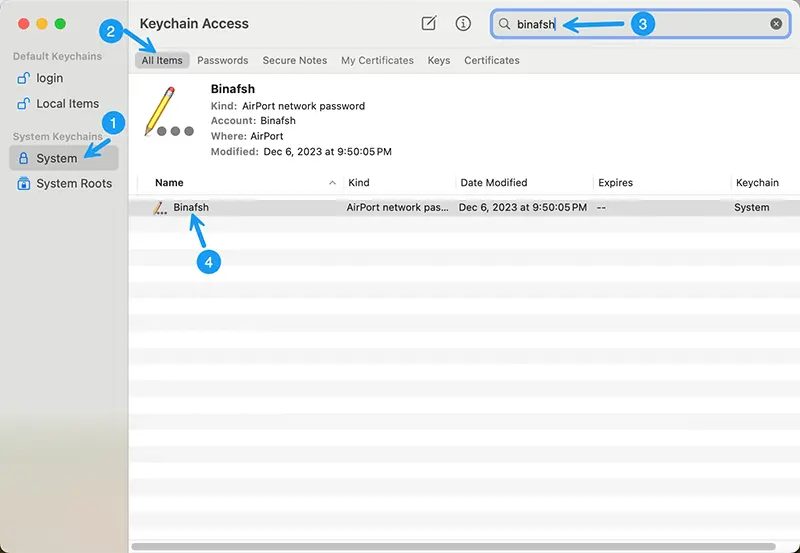Click the Expires -- cell
800x553 pixels.
[x=602, y=207]
